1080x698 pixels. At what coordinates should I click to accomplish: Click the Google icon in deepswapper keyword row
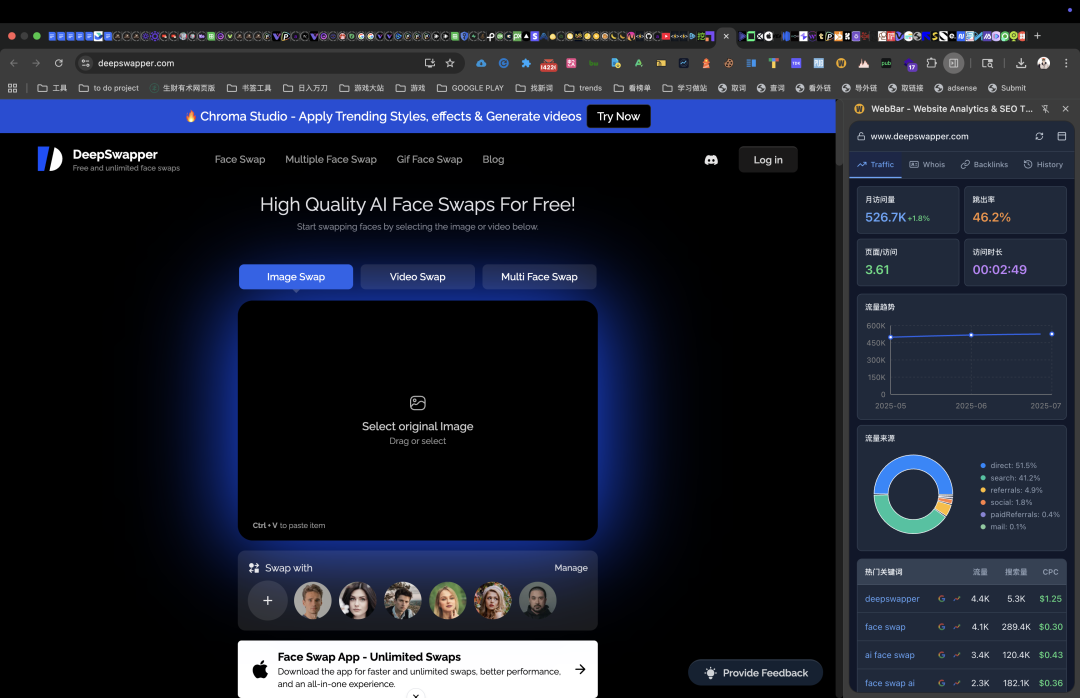(941, 599)
